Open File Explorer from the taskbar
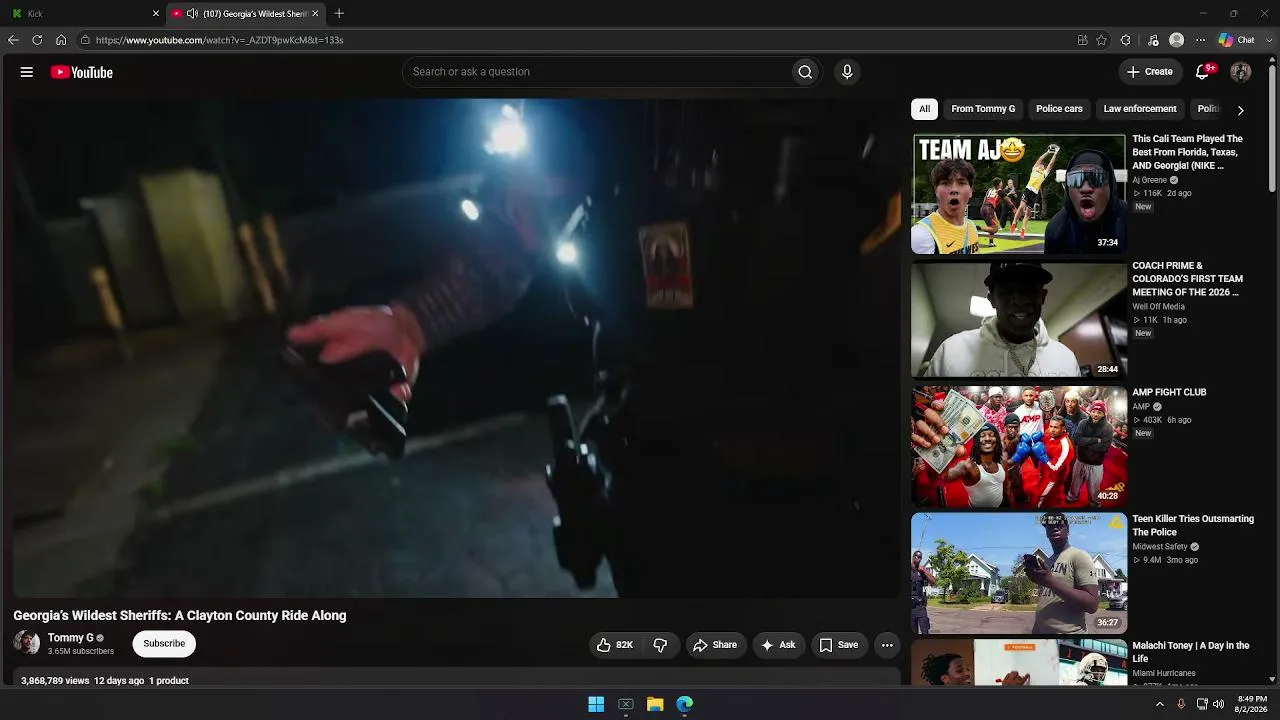This screenshot has height=720, width=1280. tap(655, 704)
